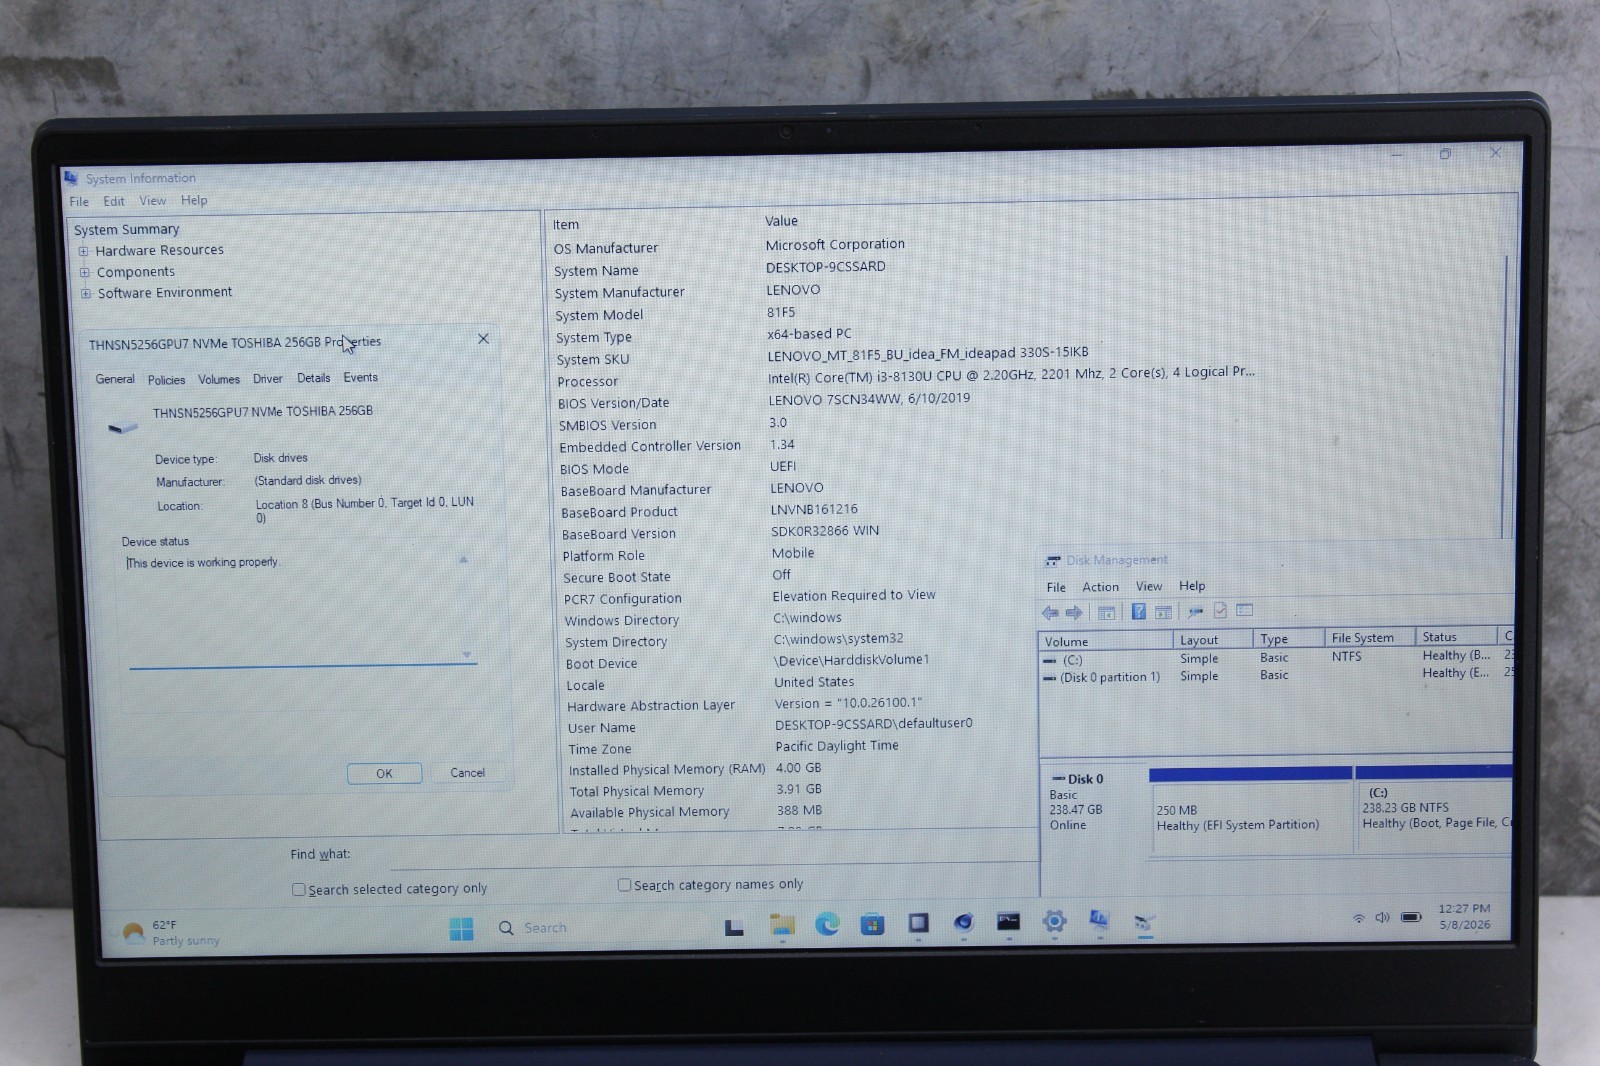
Task: Expand the Hardware Resources node
Action: [84, 252]
